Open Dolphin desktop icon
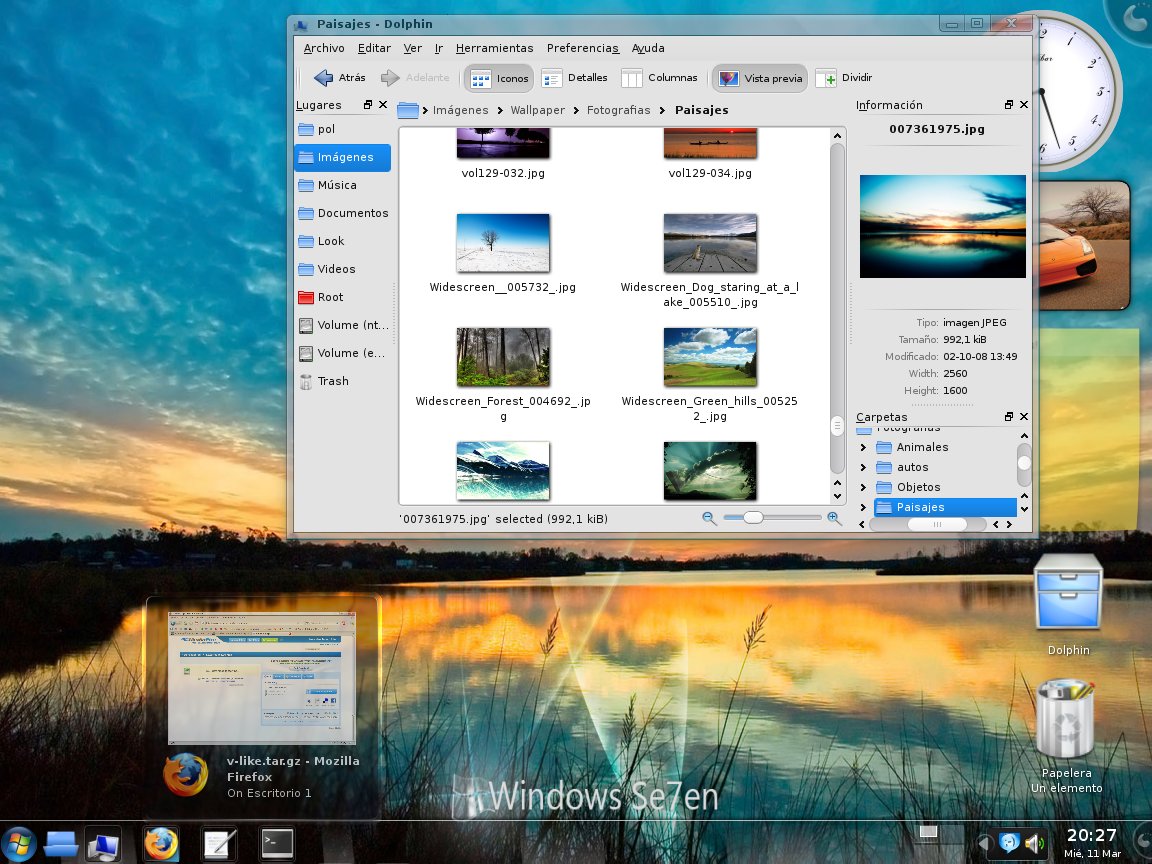Image resolution: width=1152 pixels, height=864 pixels. [x=1068, y=605]
